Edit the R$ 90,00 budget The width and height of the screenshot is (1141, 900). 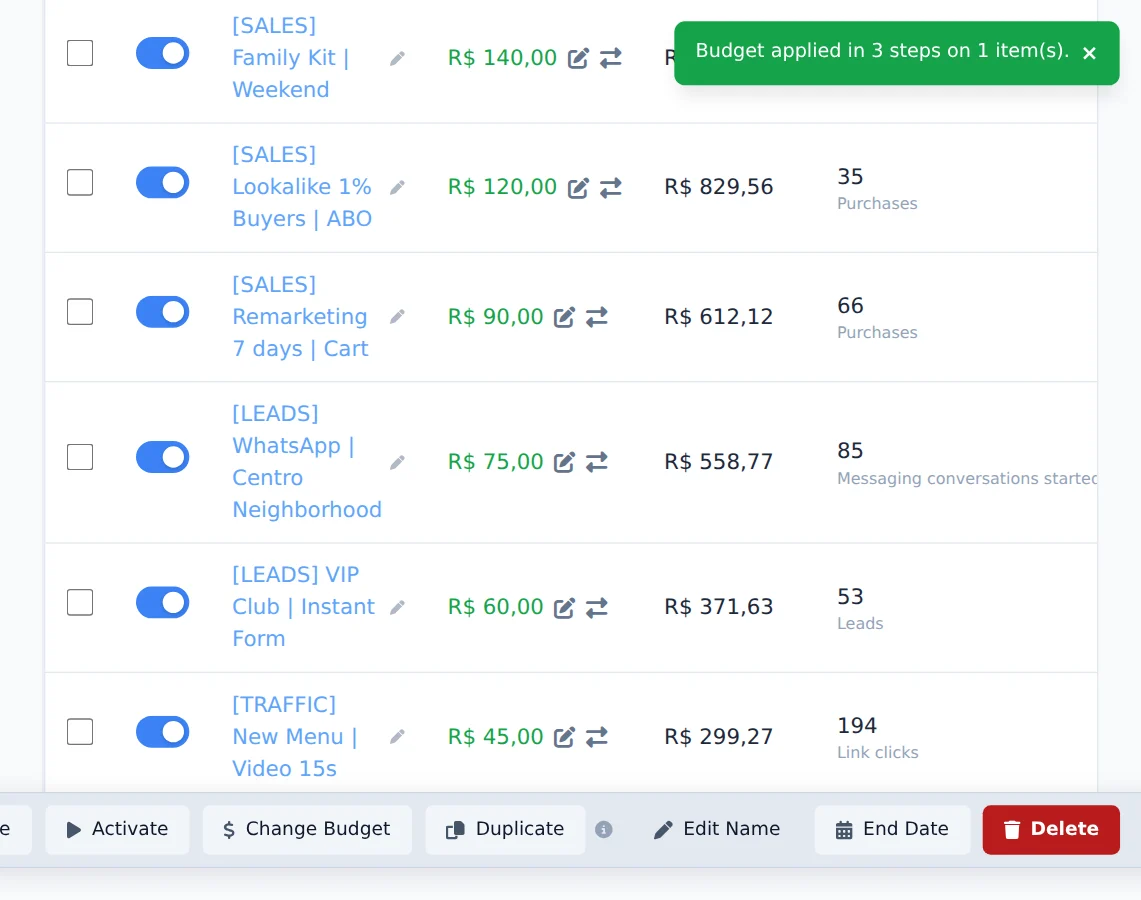564,317
